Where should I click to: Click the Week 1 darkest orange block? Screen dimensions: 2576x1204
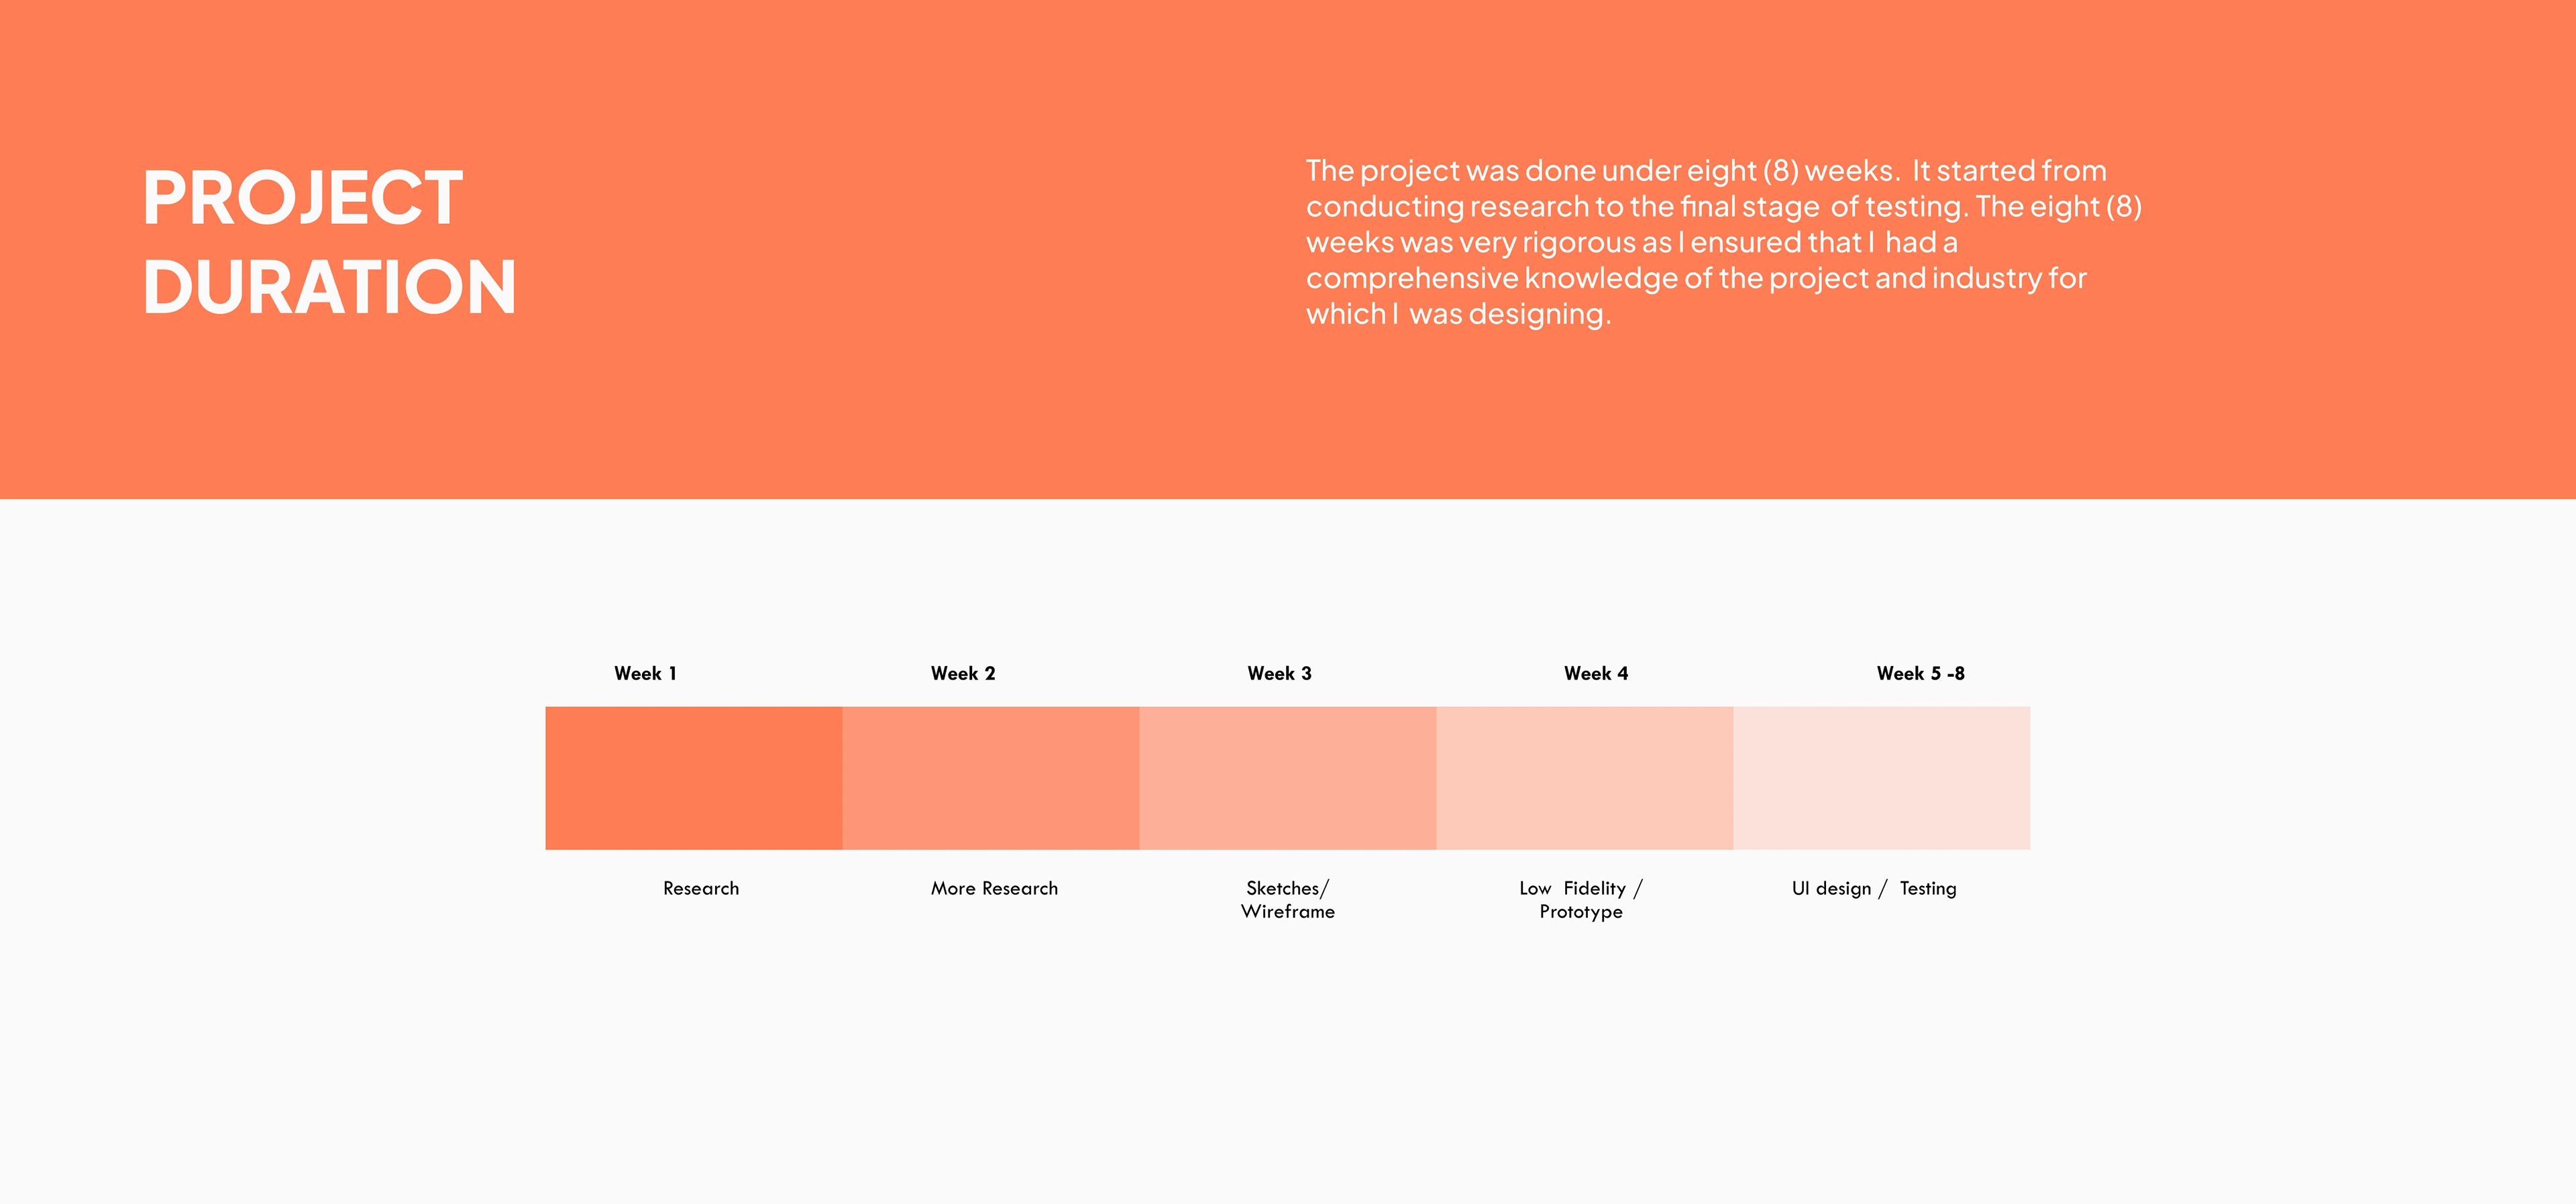(693, 778)
